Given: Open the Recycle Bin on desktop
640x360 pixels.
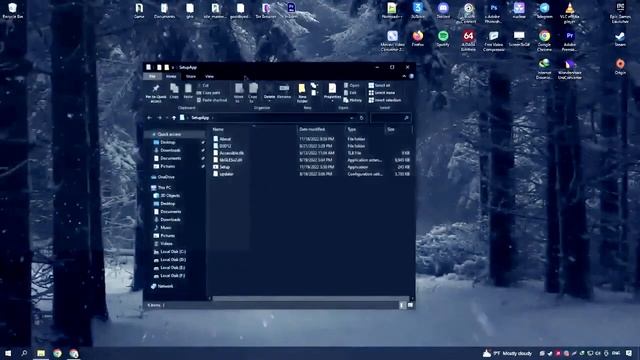Looking at the screenshot, I should click(x=12, y=11).
